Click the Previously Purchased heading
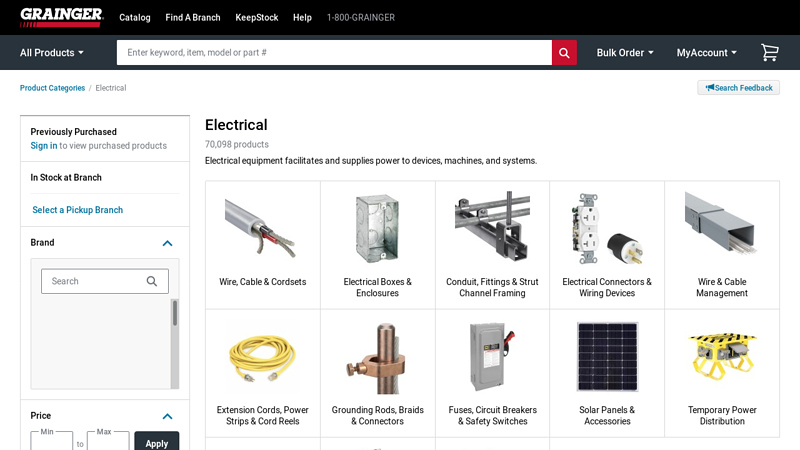 tap(73, 132)
